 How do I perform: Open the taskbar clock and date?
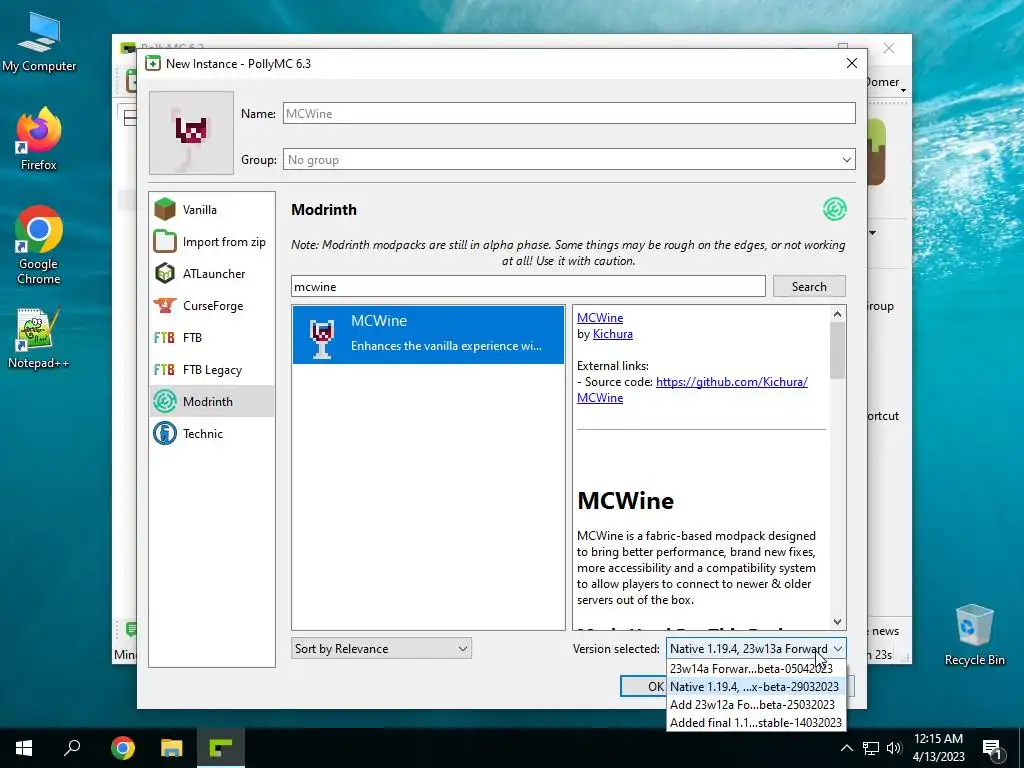point(938,748)
